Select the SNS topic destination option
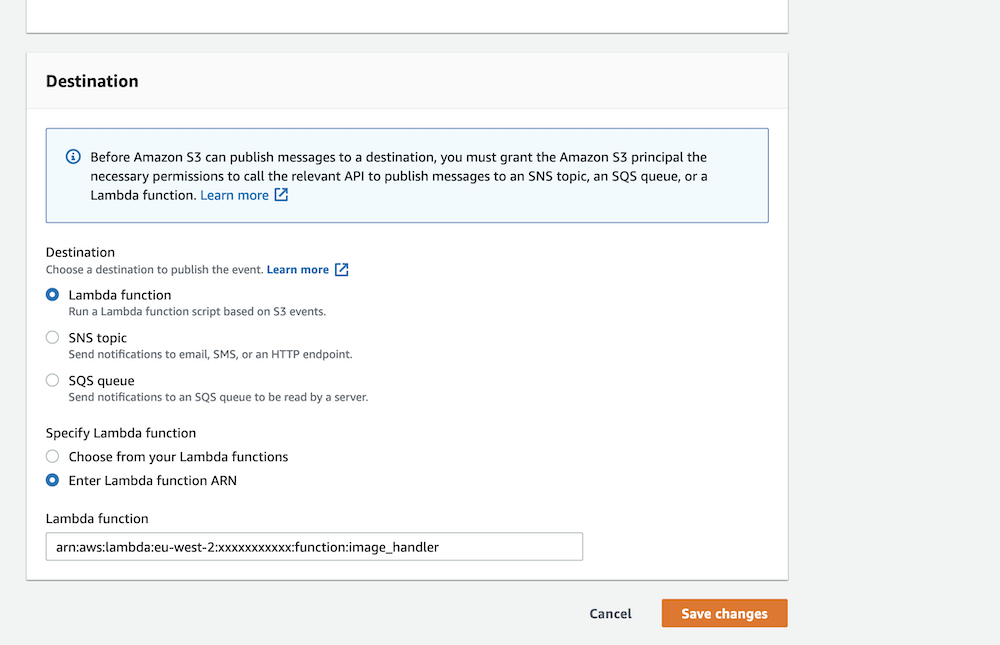The image size is (1000, 645). tap(53, 338)
